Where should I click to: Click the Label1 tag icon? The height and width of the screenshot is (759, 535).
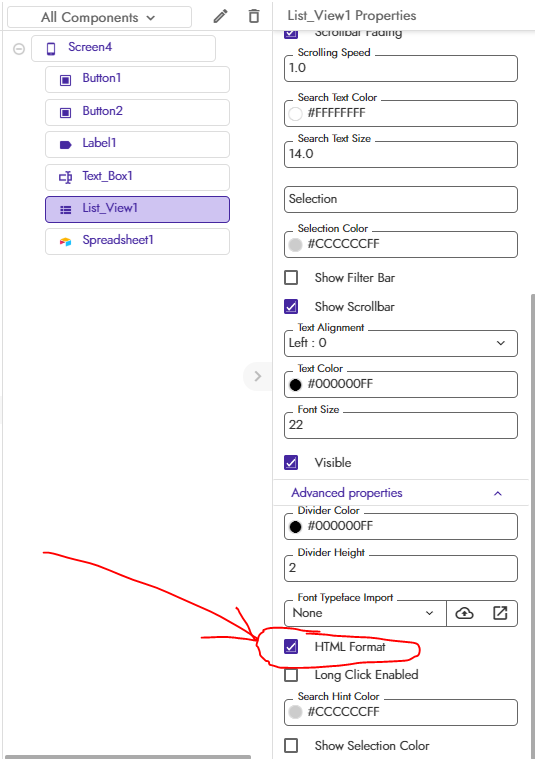pos(65,144)
